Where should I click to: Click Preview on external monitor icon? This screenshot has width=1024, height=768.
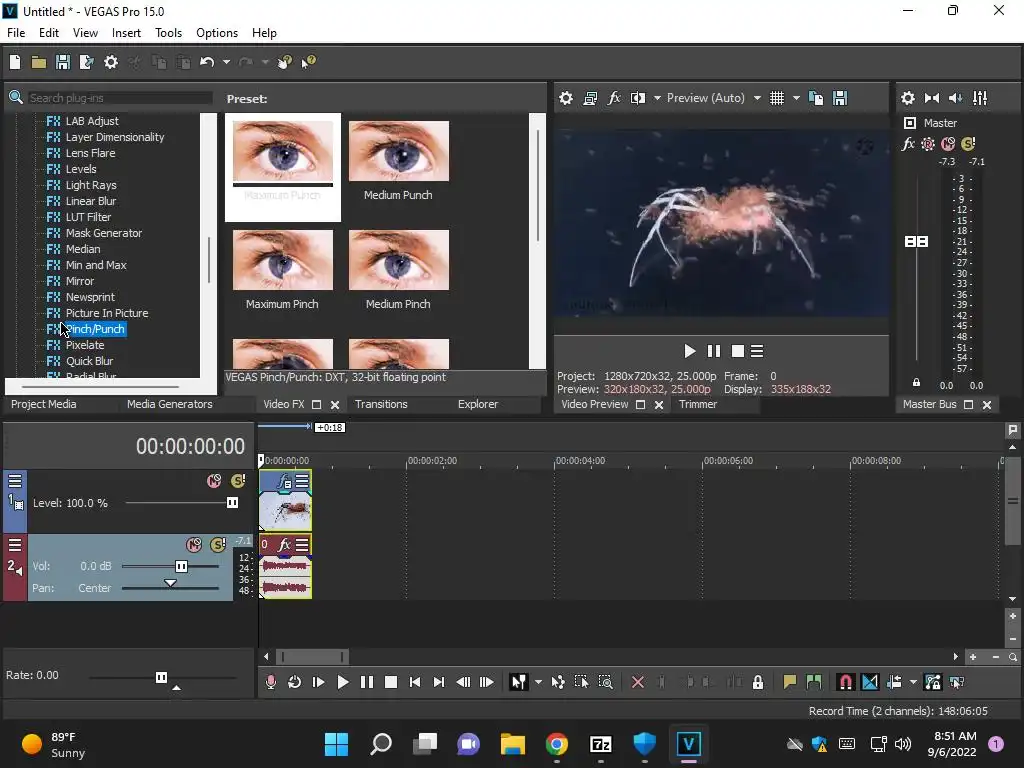click(x=590, y=98)
